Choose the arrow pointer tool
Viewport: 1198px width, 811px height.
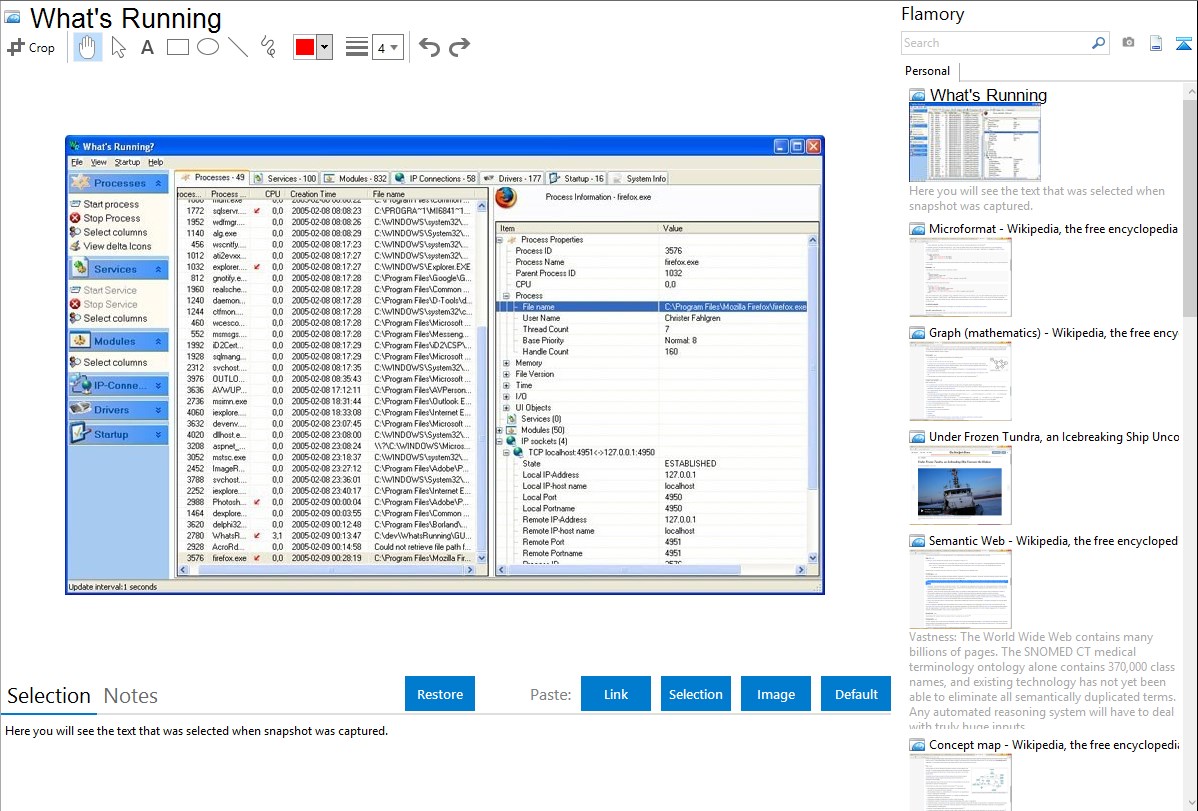click(118, 47)
